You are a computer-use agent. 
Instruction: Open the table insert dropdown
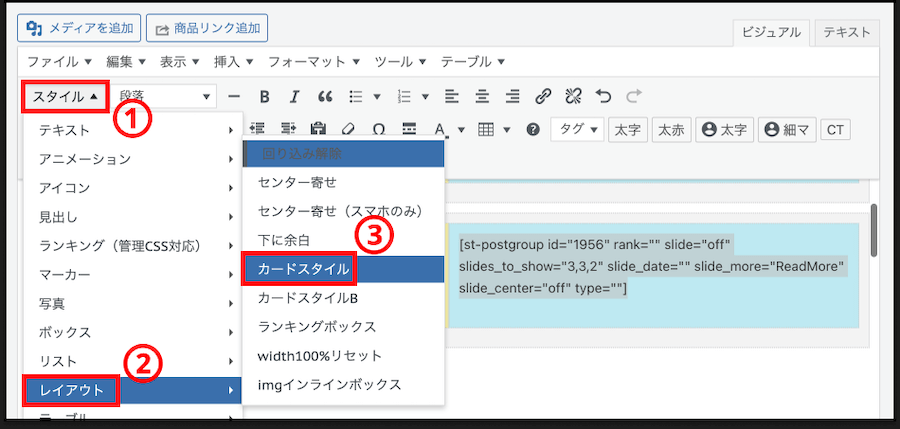493,129
